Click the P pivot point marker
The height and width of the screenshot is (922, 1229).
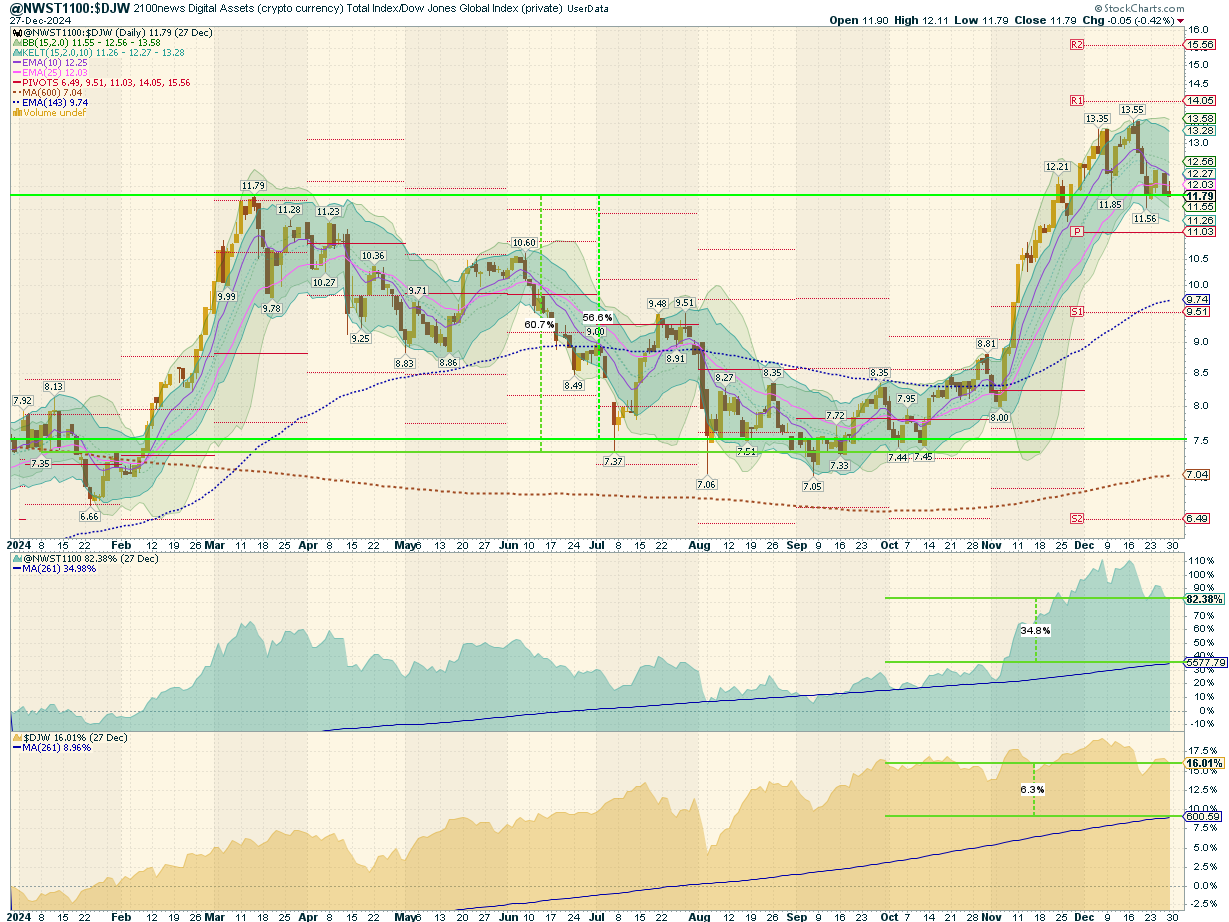click(x=1077, y=232)
